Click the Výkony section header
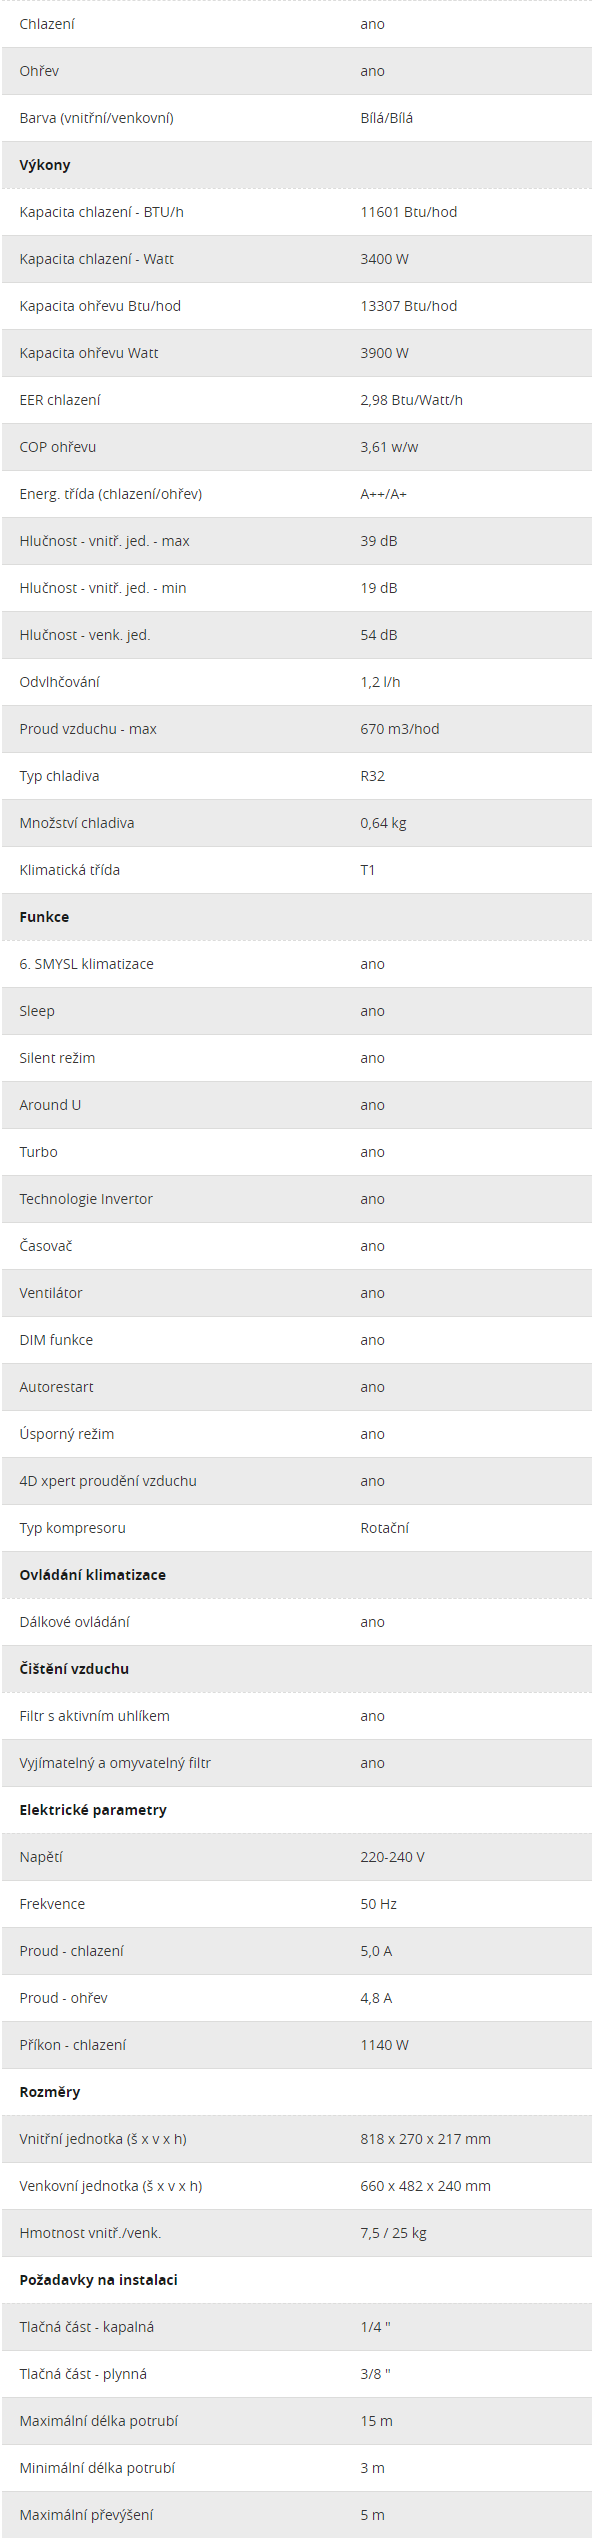Viewport: 596px width, 2546px height. [45, 165]
